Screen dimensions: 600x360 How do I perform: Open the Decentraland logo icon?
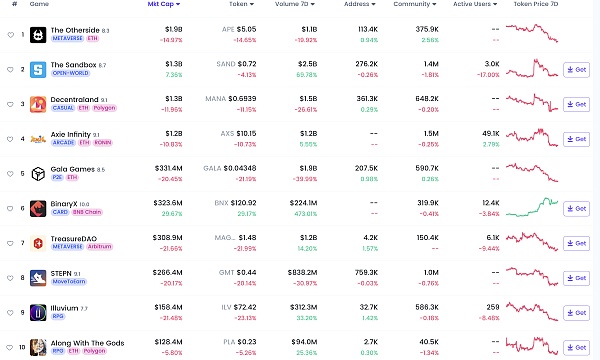(x=38, y=104)
